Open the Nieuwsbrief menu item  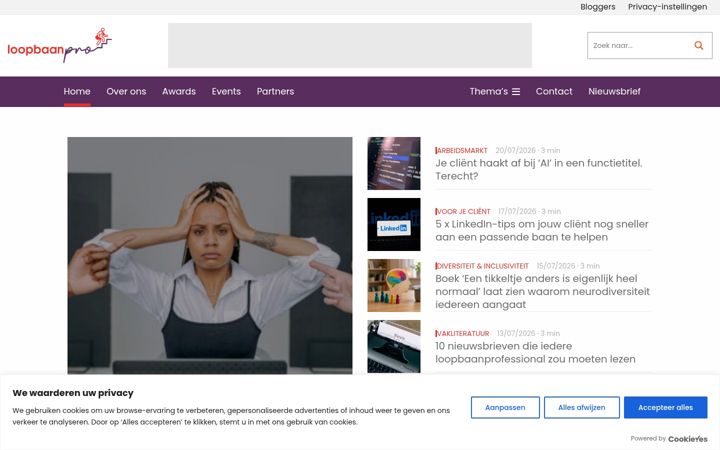click(614, 91)
